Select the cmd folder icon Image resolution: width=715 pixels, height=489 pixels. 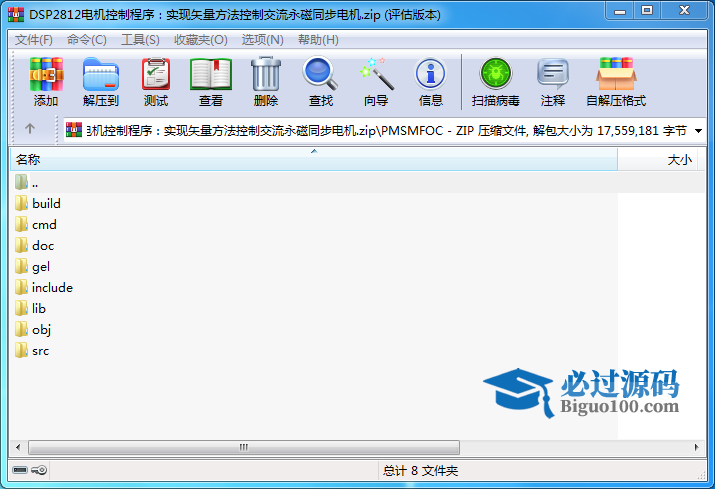[x=21, y=224]
